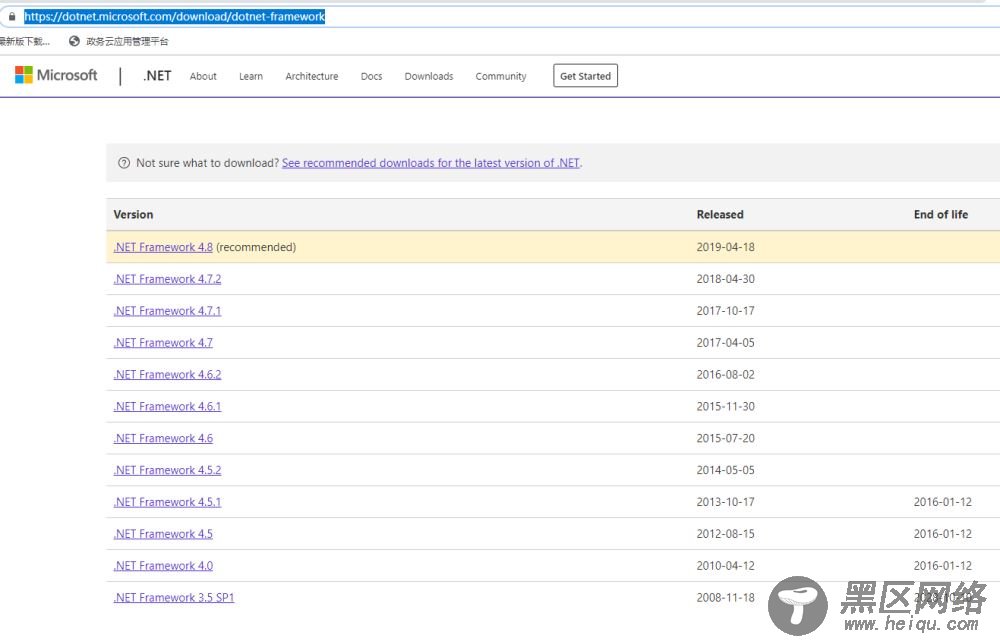
Task: Open the Architecture menu item
Action: tap(312, 76)
